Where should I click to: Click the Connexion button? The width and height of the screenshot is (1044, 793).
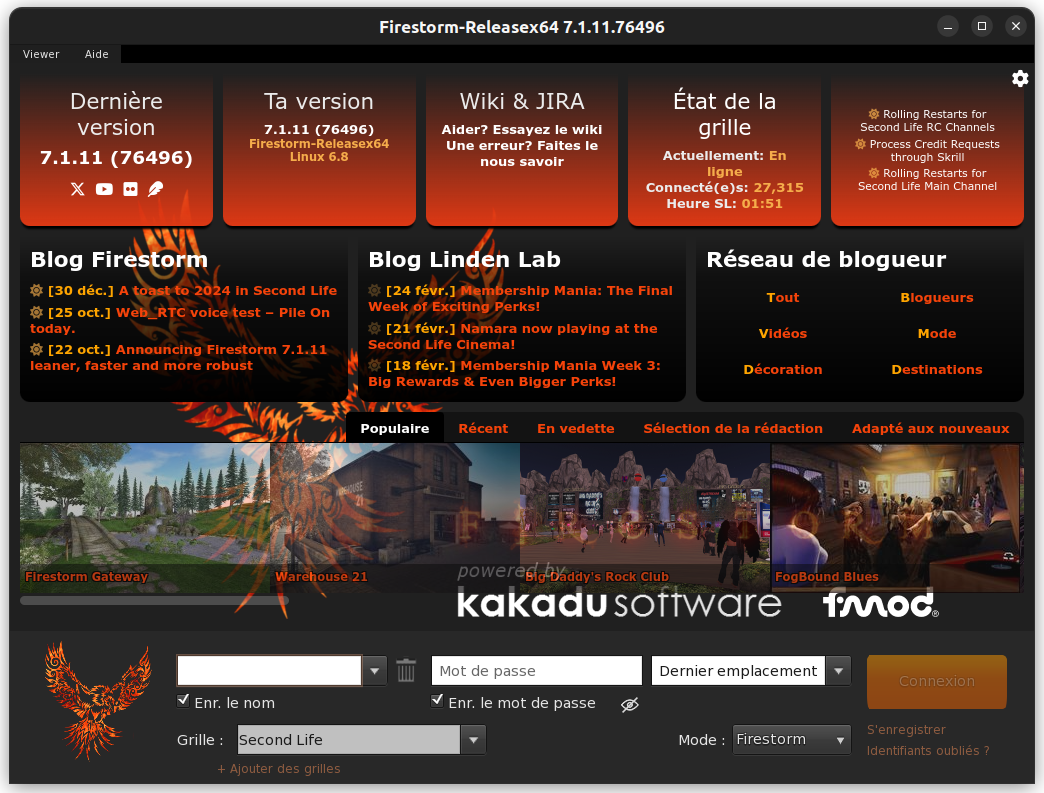tap(937, 681)
